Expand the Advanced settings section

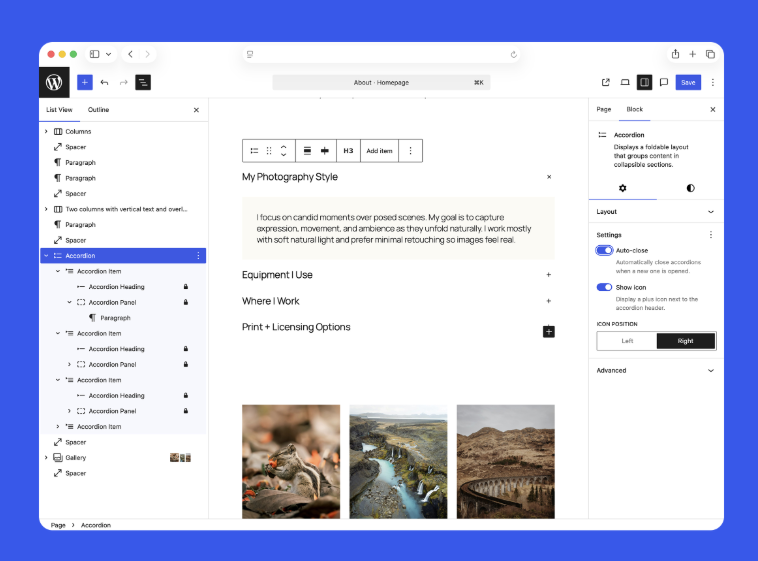pos(656,370)
